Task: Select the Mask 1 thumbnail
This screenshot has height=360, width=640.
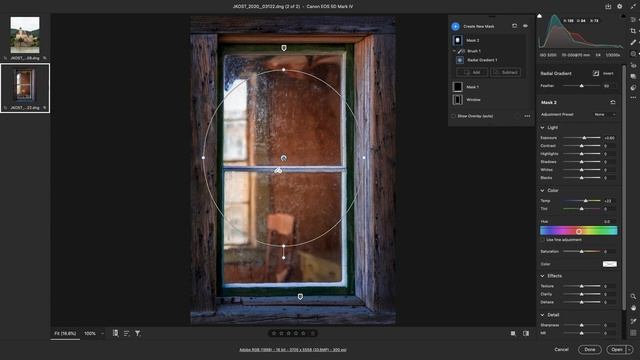Action: pyautogui.click(x=458, y=87)
